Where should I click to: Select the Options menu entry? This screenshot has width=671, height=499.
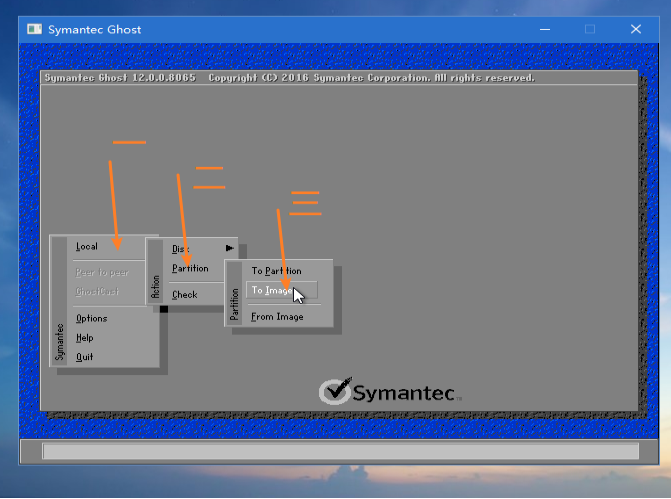[92, 318]
